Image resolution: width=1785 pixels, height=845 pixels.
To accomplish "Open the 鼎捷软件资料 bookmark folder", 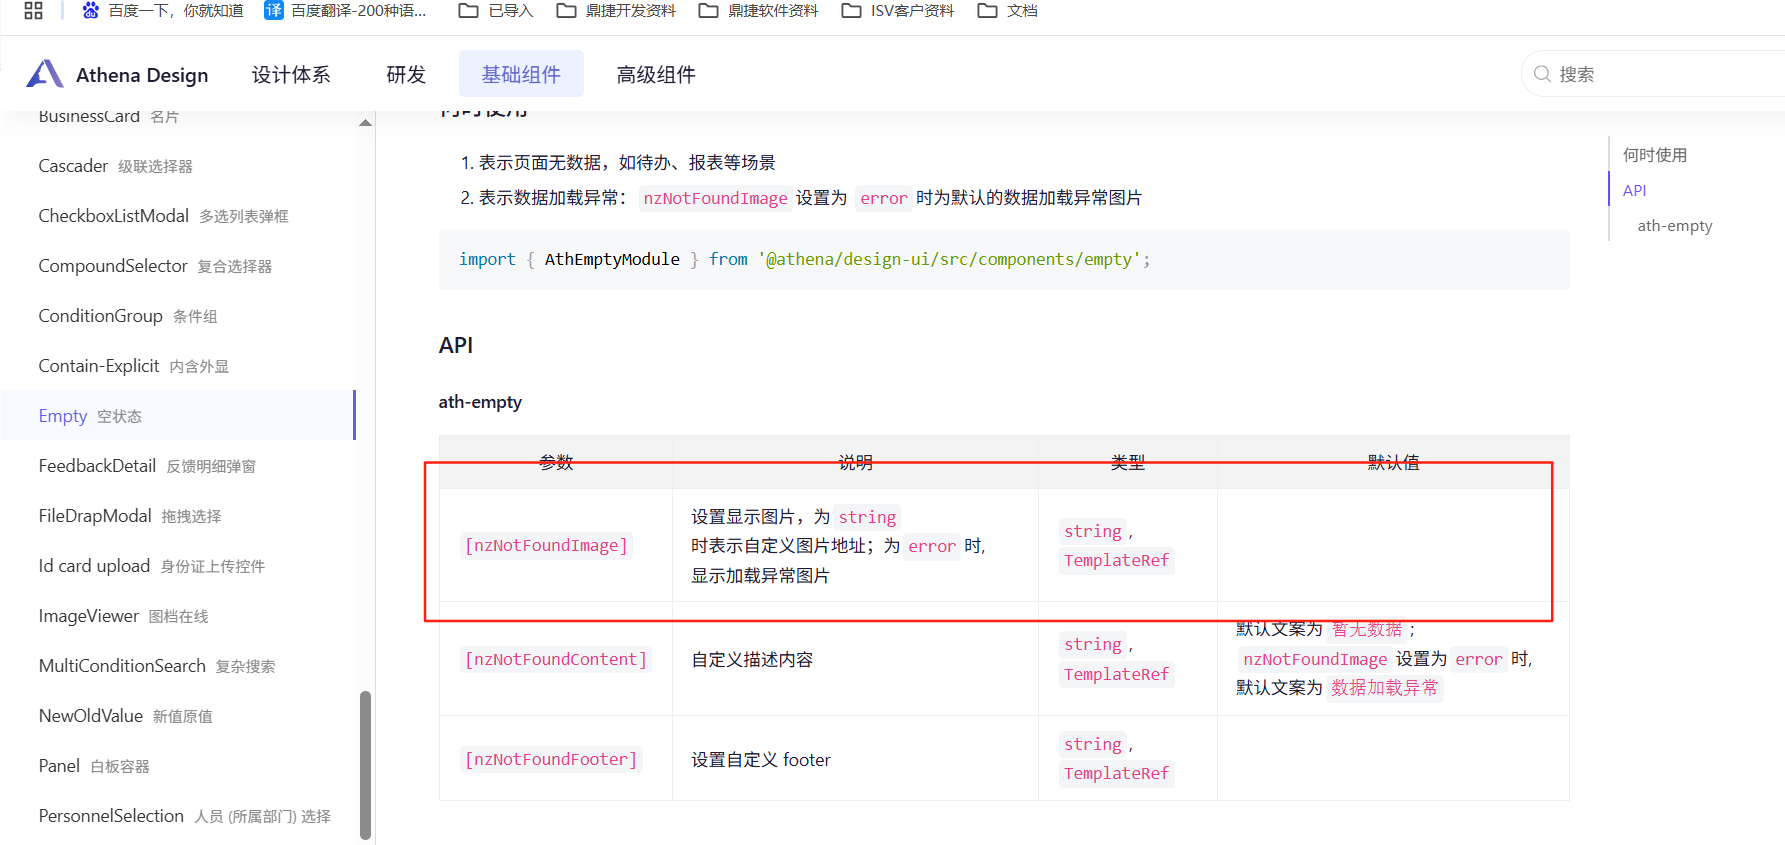I will coord(758,11).
